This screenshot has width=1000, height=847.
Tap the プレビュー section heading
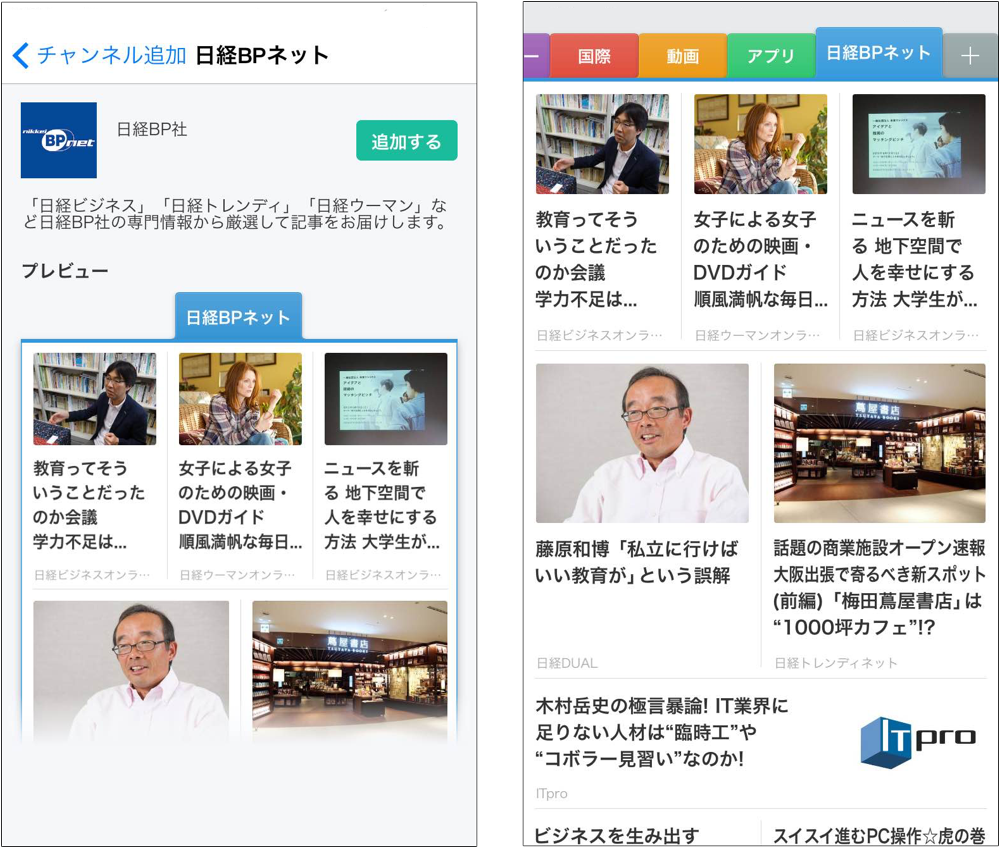click(65, 270)
